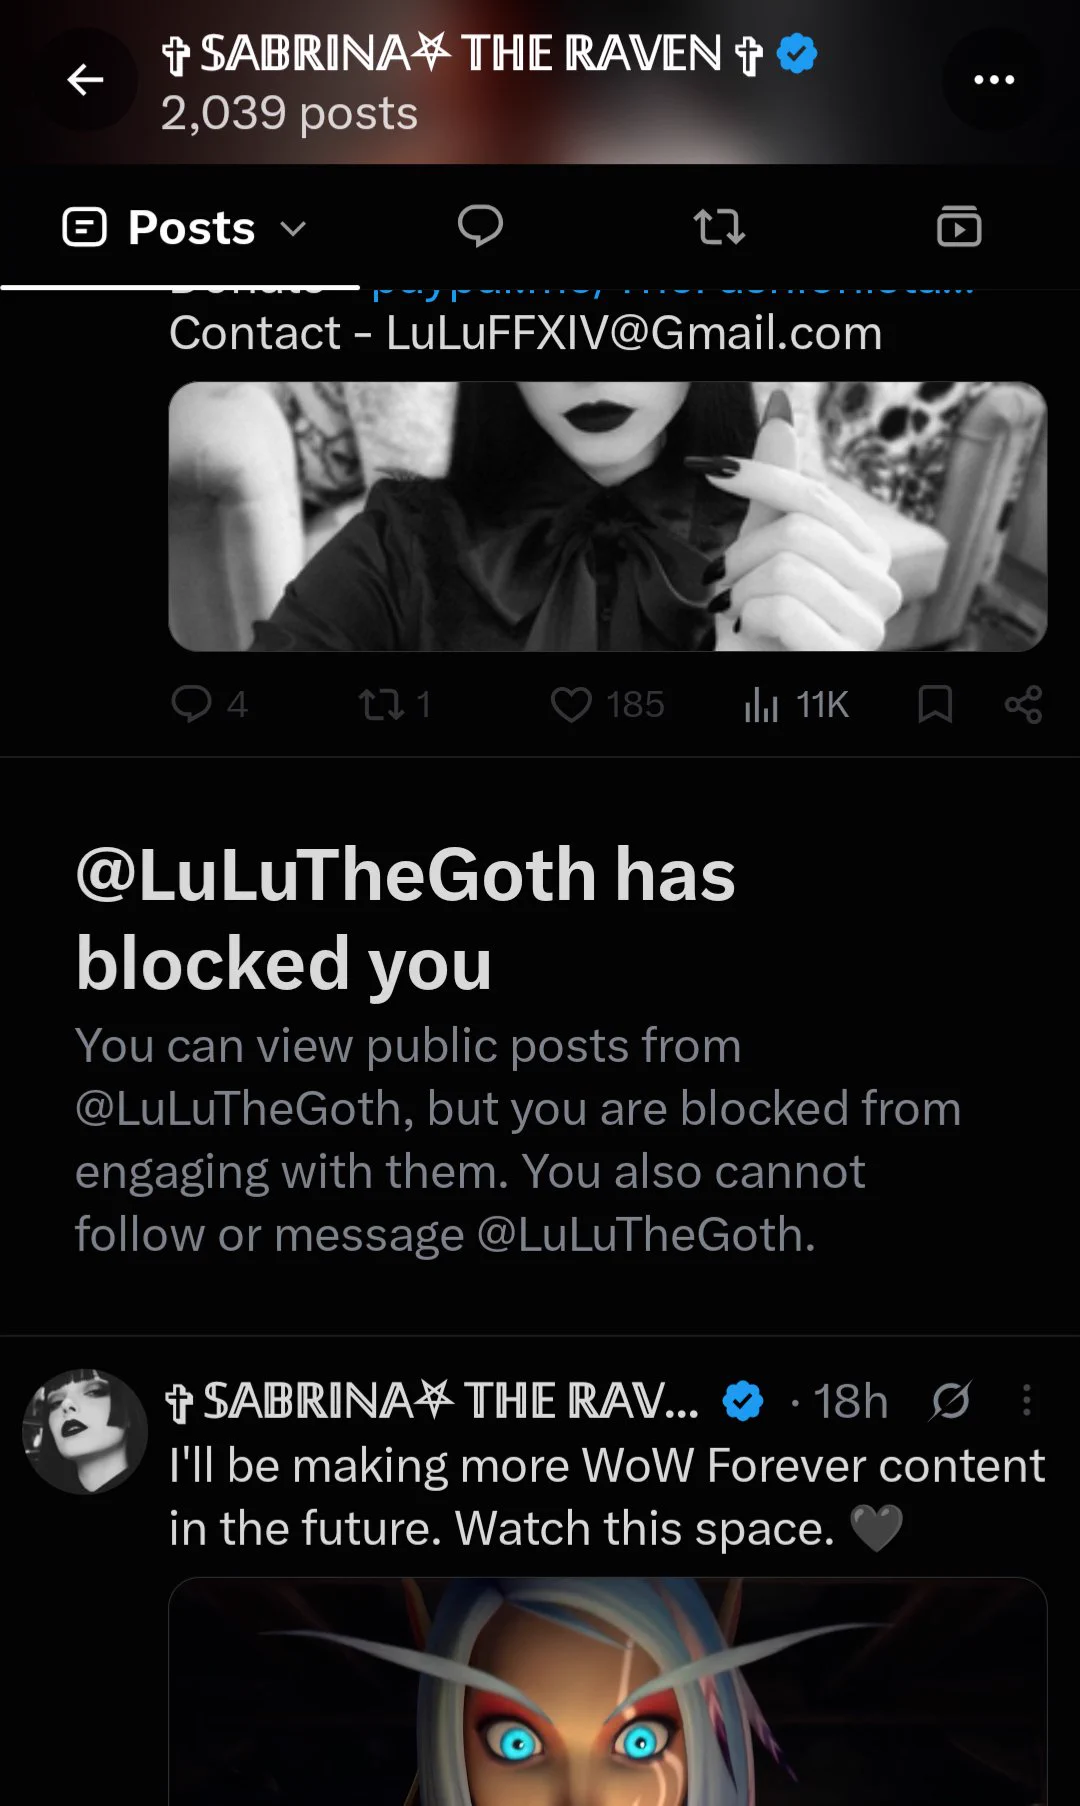Open black-and-white goth photo

(608, 516)
